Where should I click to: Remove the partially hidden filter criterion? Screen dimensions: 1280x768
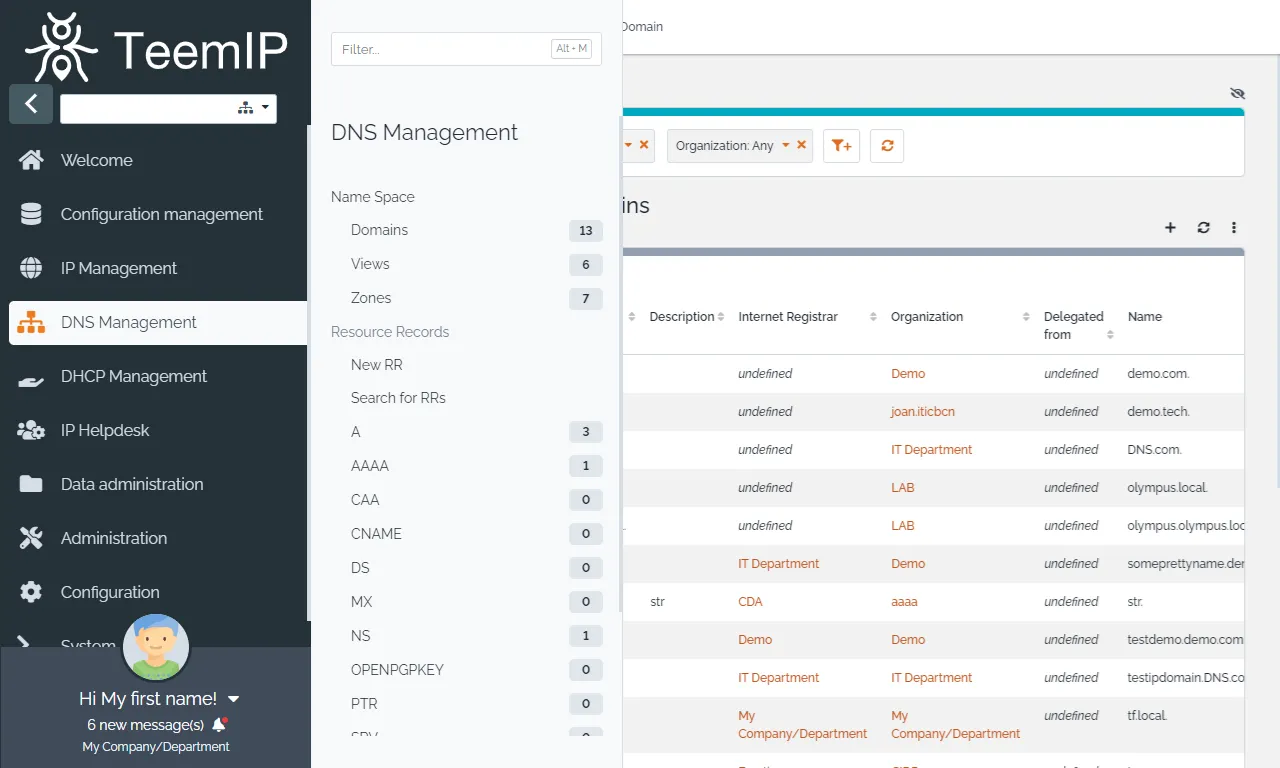click(x=644, y=145)
